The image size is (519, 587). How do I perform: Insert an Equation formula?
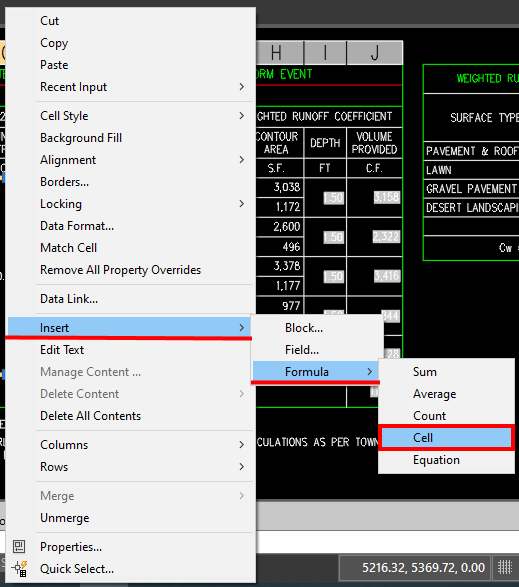coord(446,460)
